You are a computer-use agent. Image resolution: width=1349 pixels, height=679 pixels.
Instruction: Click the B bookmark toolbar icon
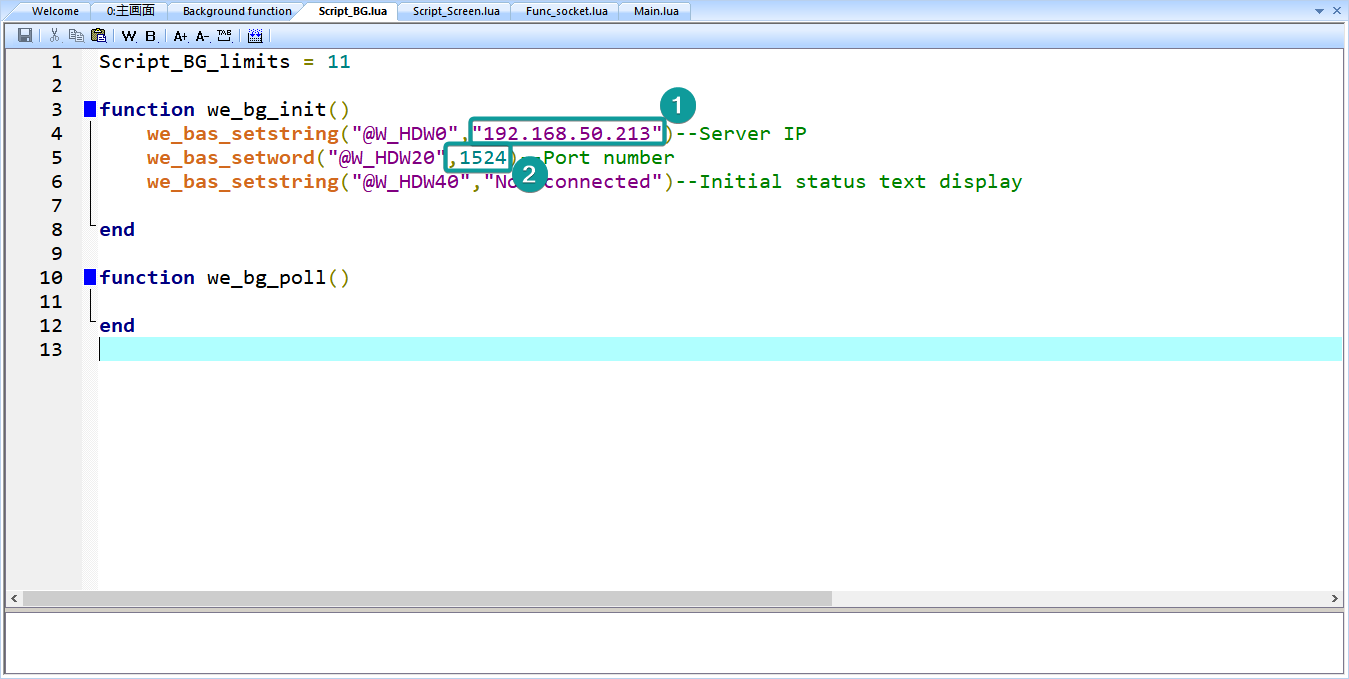click(x=150, y=35)
